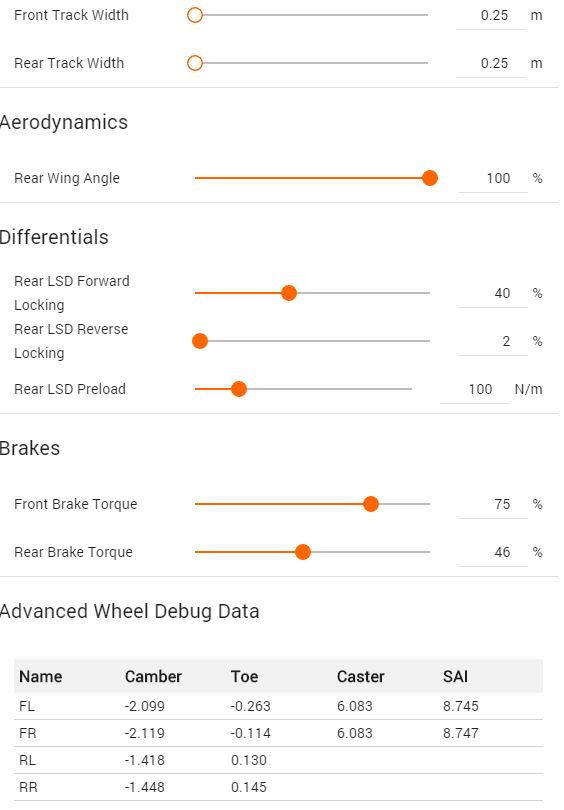This screenshot has width=564, height=810.
Task: Click the Rear Track Width slider handle
Action: 195,63
